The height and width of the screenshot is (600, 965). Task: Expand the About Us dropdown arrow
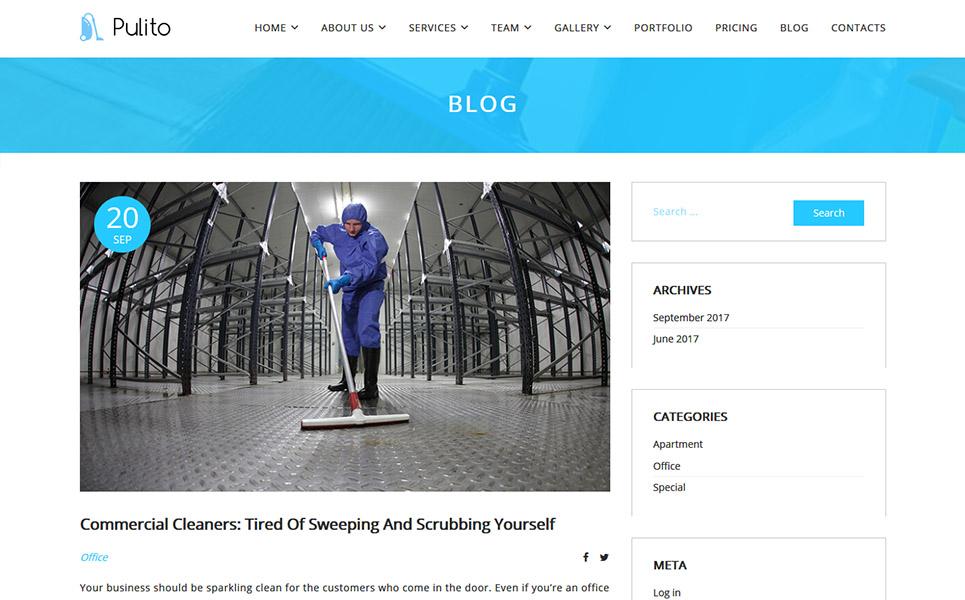coord(382,28)
